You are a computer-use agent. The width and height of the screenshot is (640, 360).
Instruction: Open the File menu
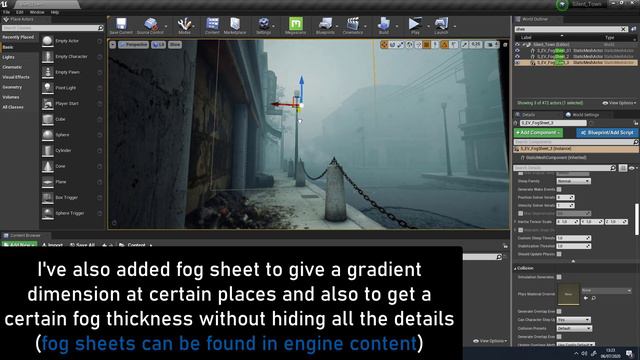(x=7, y=12)
